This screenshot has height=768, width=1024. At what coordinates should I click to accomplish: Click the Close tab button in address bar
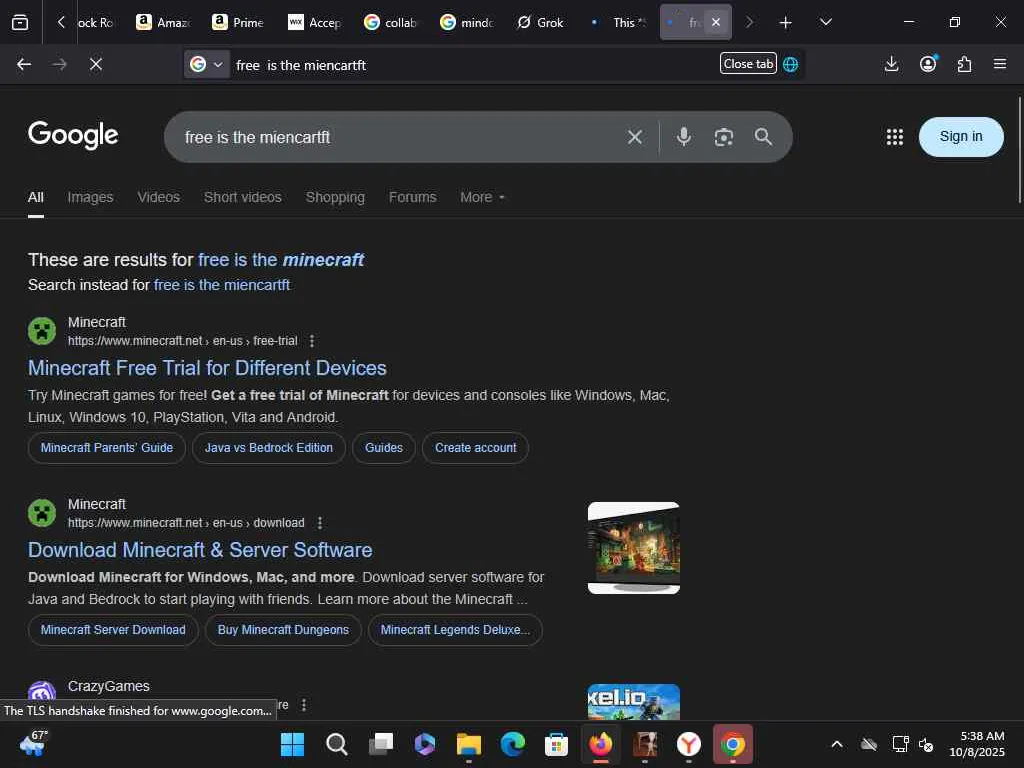click(x=748, y=63)
